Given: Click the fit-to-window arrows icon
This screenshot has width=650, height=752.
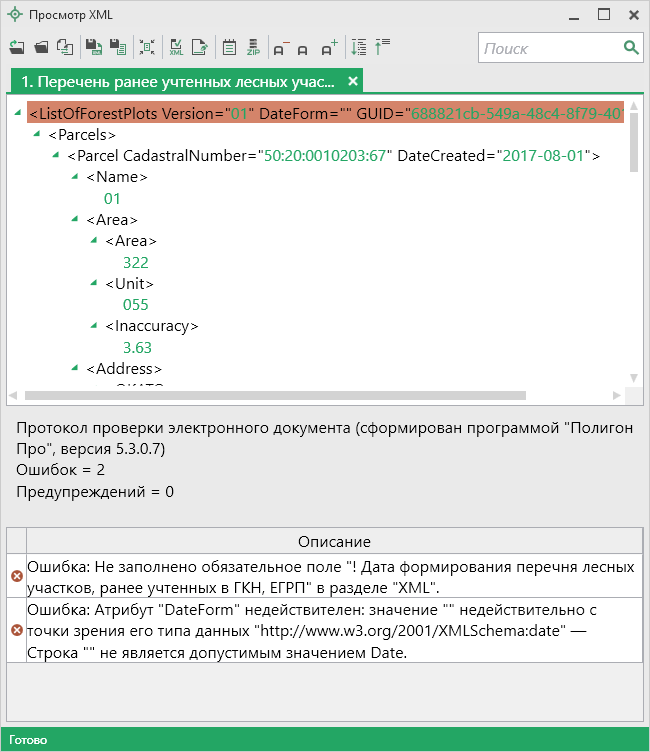Looking at the screenshot, I should click(x=147, y=47).
